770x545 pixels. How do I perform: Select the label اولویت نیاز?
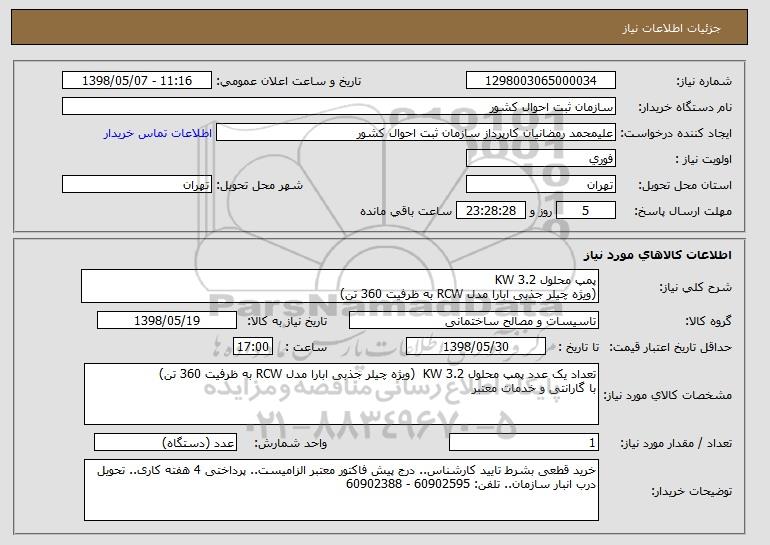pyautogui.click(x=703, y=159)
